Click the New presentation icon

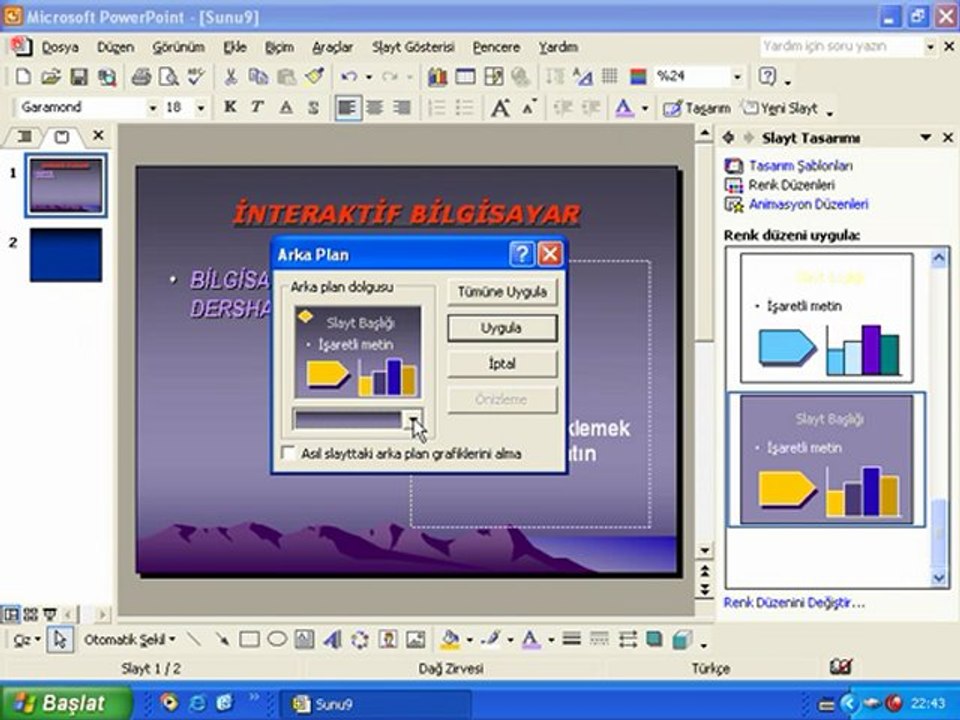(23, 77)
